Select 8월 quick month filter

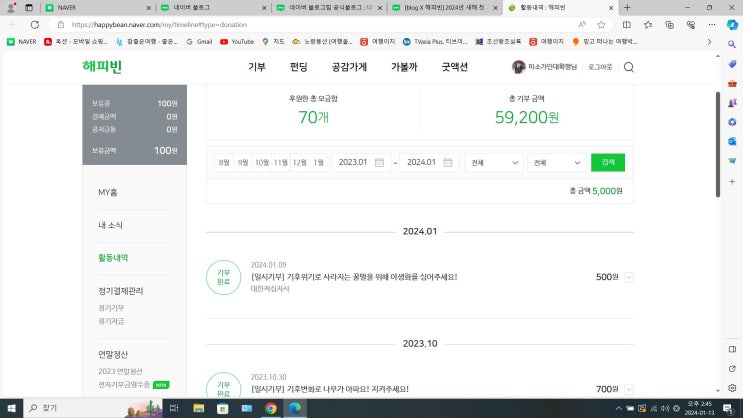pyautogui.click(x=224, y=163)
